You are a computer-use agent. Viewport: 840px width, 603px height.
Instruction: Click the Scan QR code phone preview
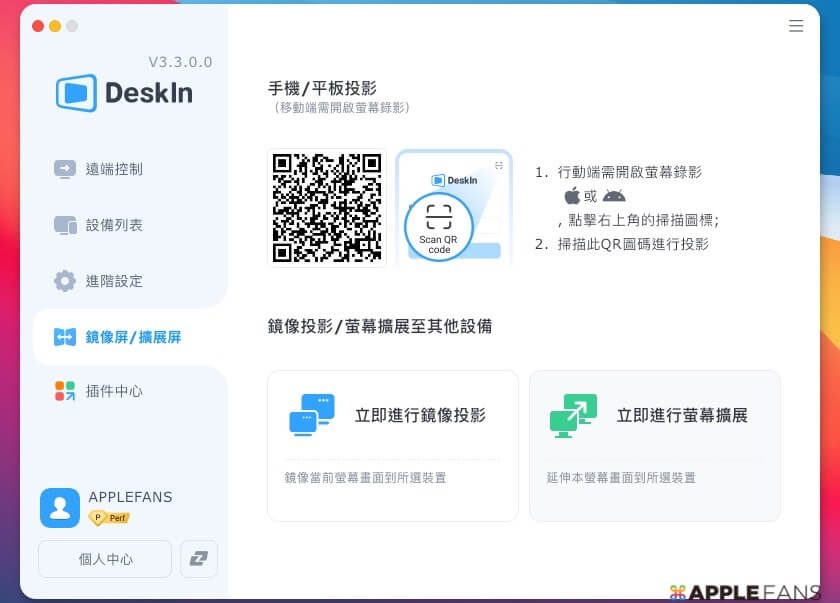(454, 209)
